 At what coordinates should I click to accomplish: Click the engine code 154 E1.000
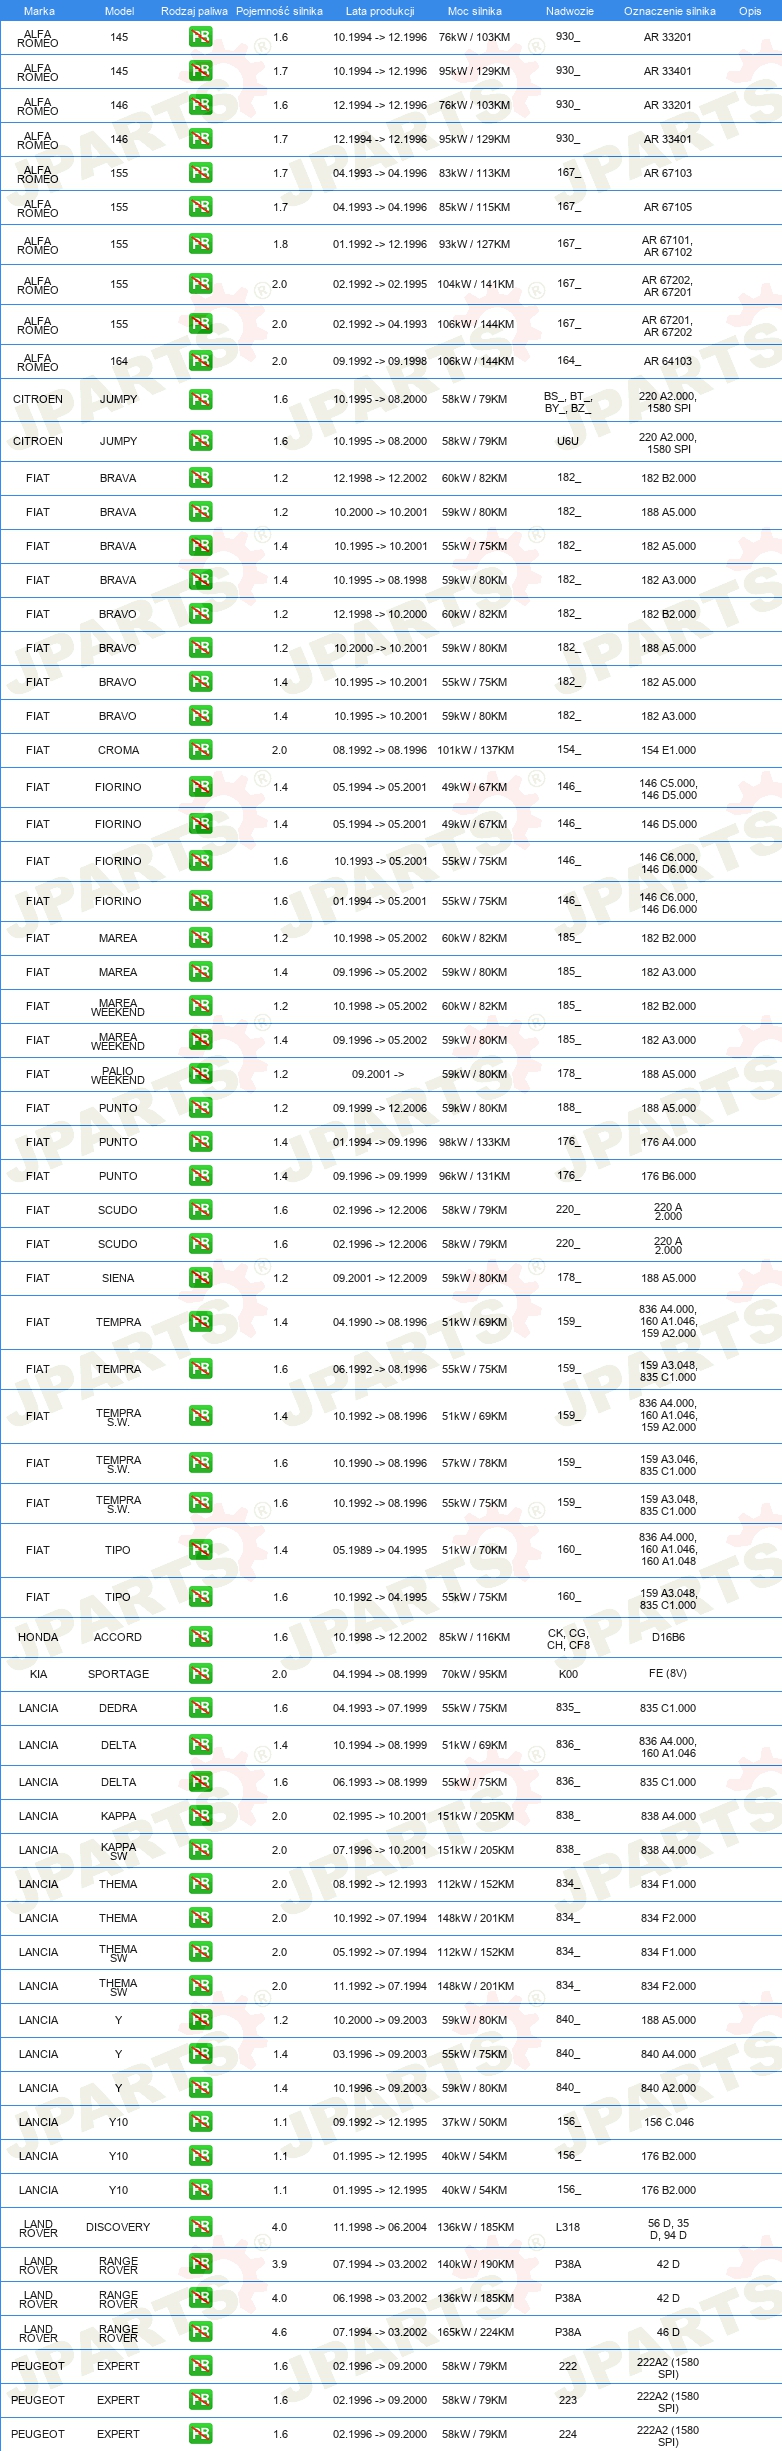(669, 750)
